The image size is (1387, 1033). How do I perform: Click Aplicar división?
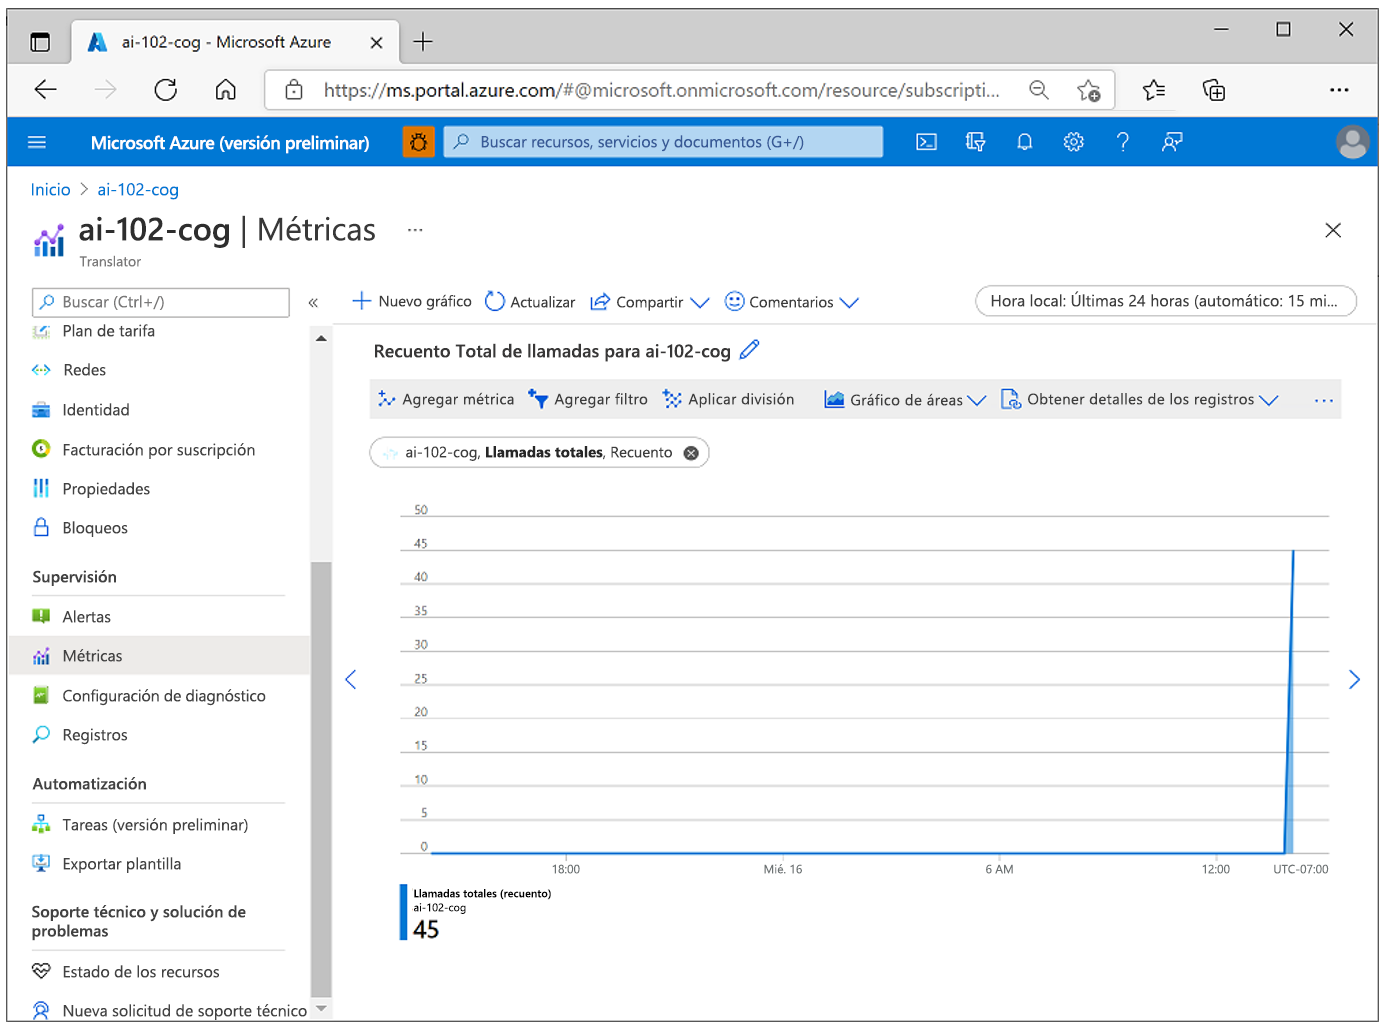pyautogui.click(x=729, y=399)
